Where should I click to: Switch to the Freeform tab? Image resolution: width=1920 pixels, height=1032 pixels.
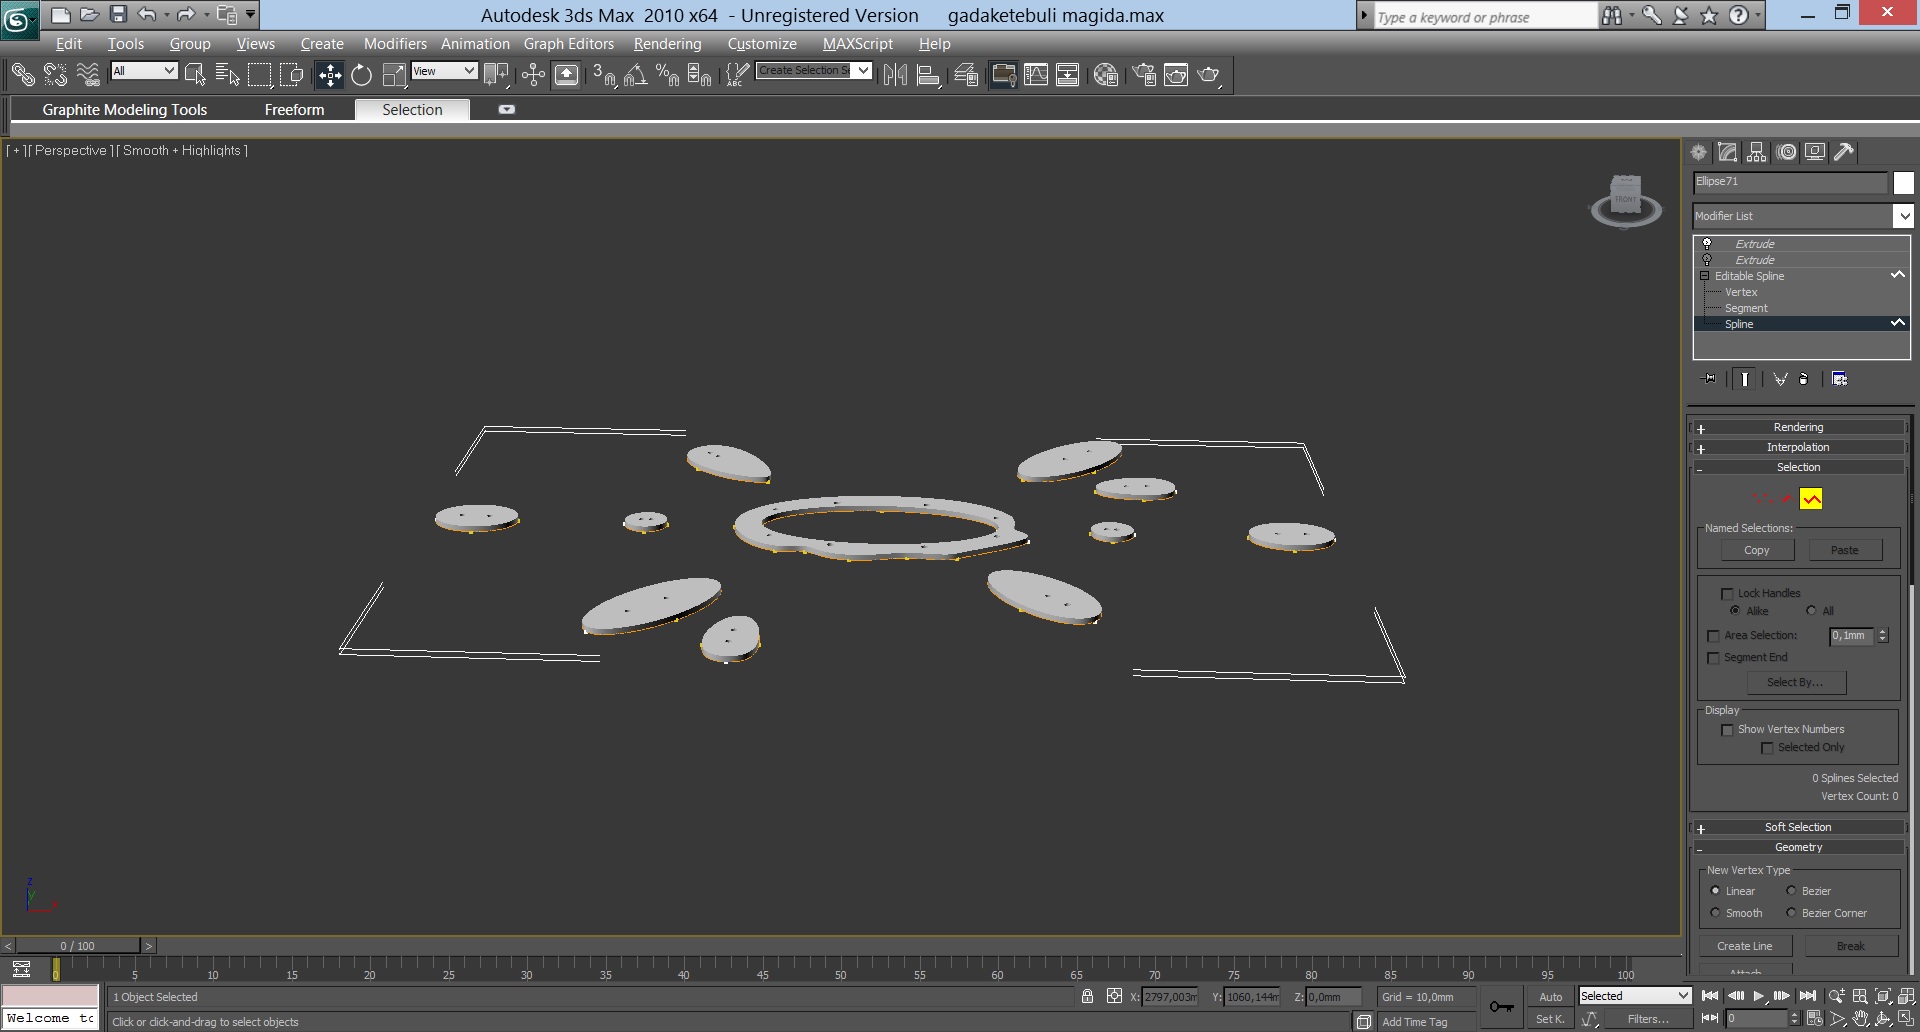[294, 110]
